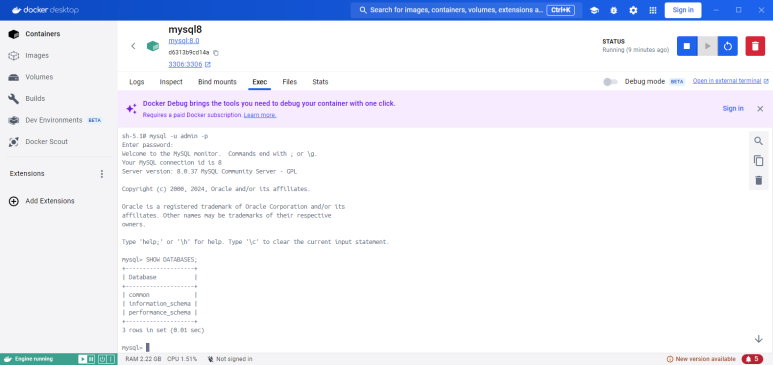Open the 3306:3306 port link
This screenshot has height=365, width=773.
click(185, 65)
